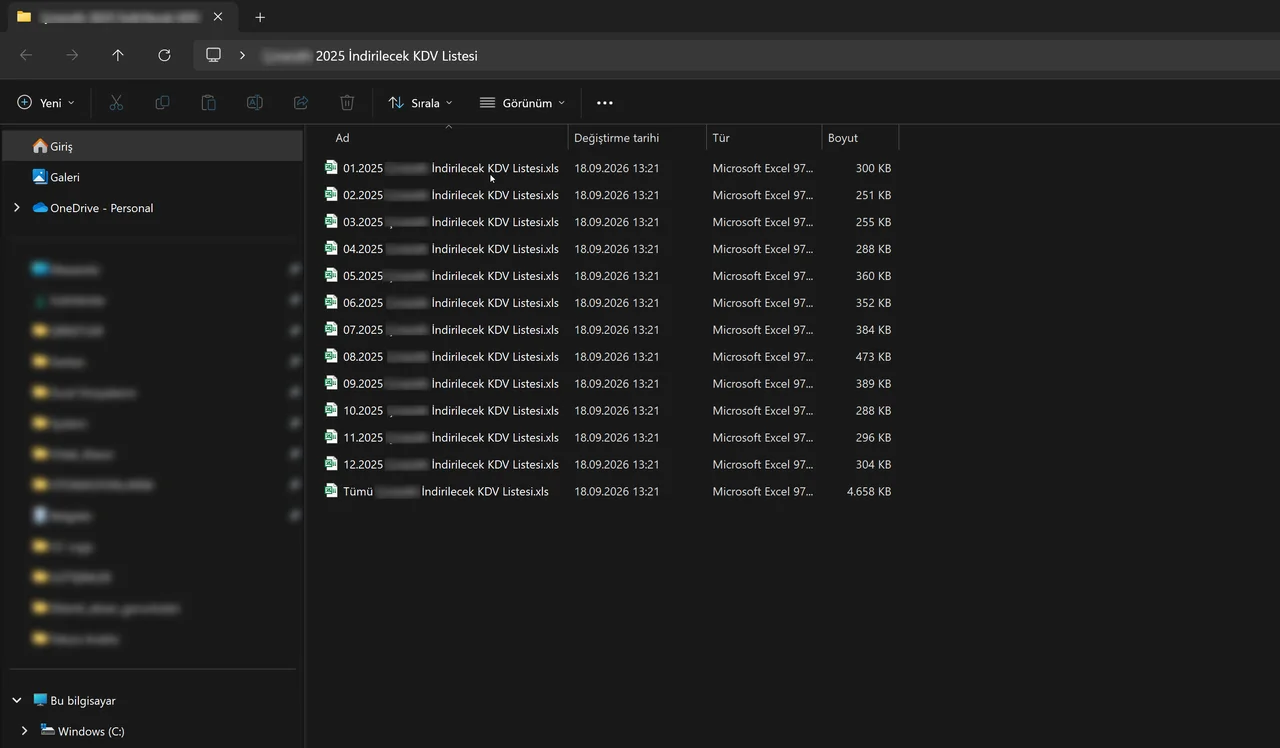This screenshot has height=748, width=1280.
Task: Click the Delete trash can icon
Action: (347, 103)
